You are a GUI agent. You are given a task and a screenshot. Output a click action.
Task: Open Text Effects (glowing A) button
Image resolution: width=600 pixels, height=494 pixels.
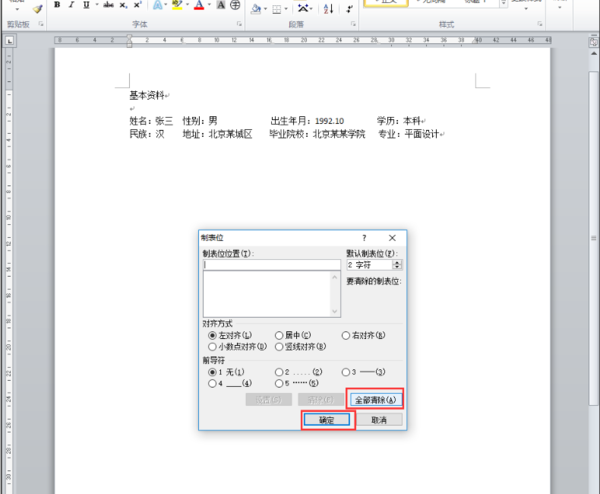(157, 5)
